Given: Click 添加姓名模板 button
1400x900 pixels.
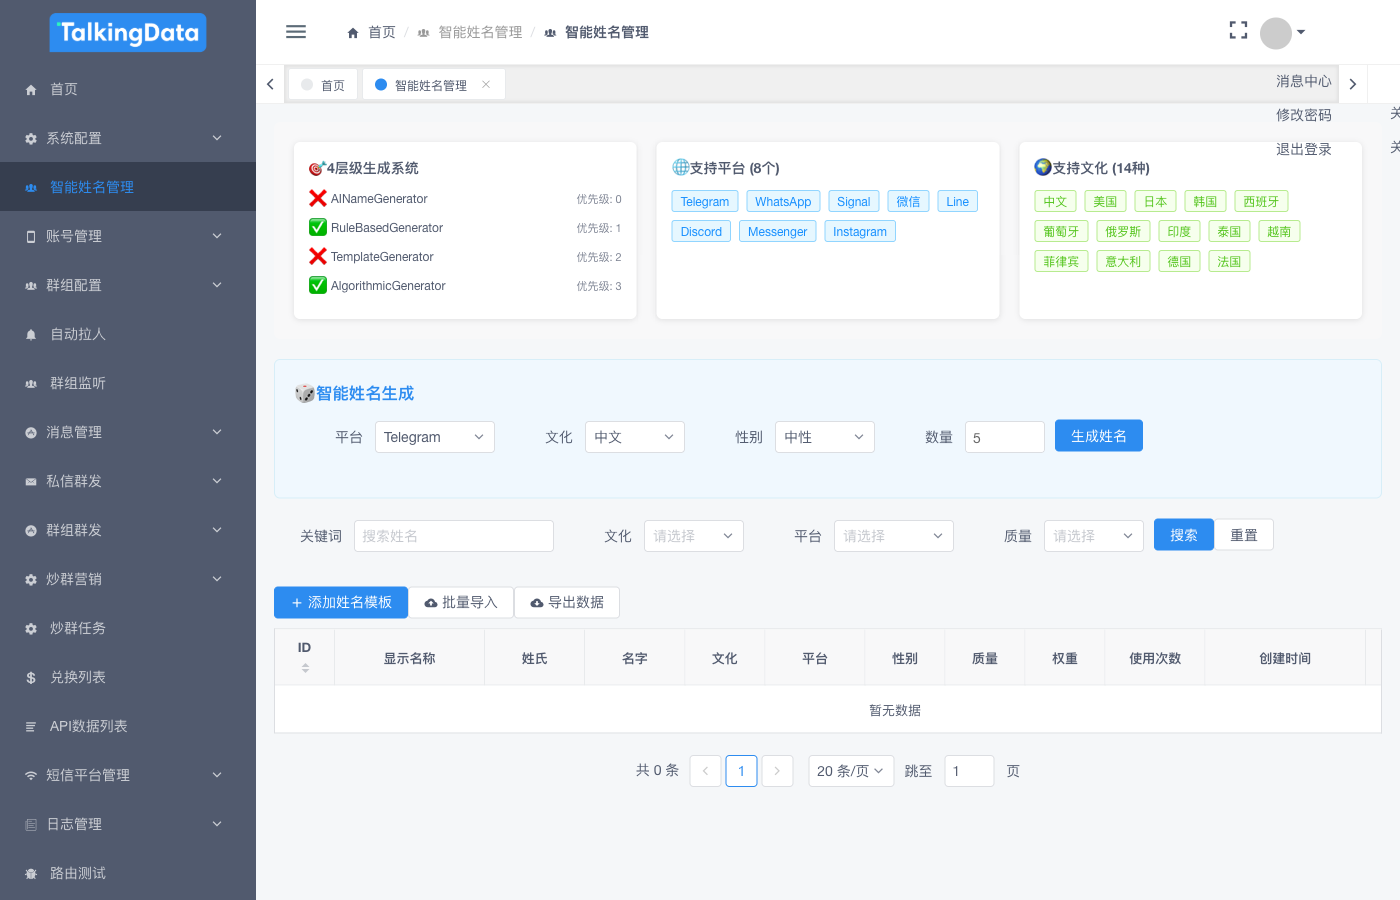Looking at the screenshot, I should coord(341,602).
